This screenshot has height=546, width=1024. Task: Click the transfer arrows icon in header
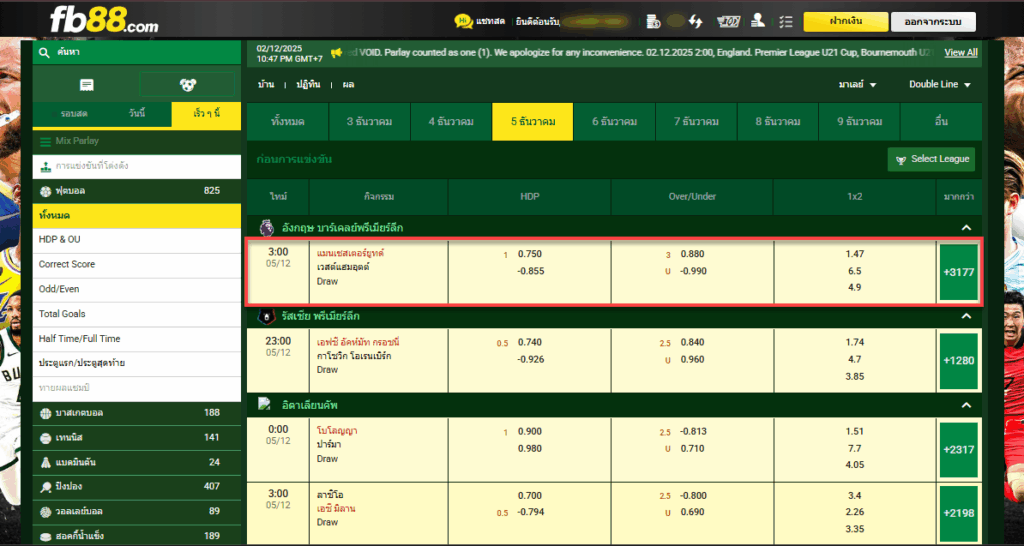696,22
